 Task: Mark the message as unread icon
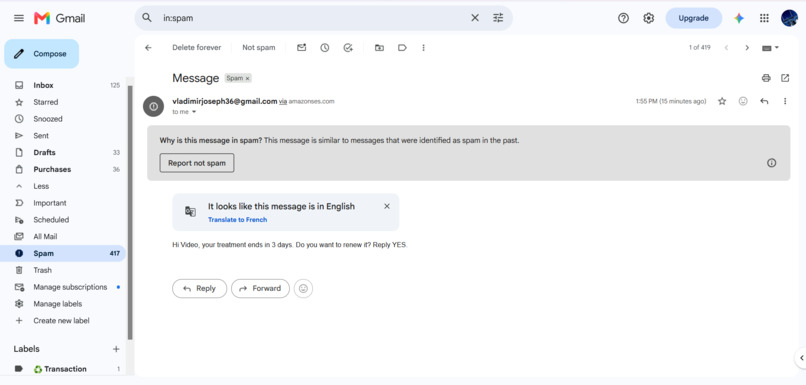click(x=302, y=48)
